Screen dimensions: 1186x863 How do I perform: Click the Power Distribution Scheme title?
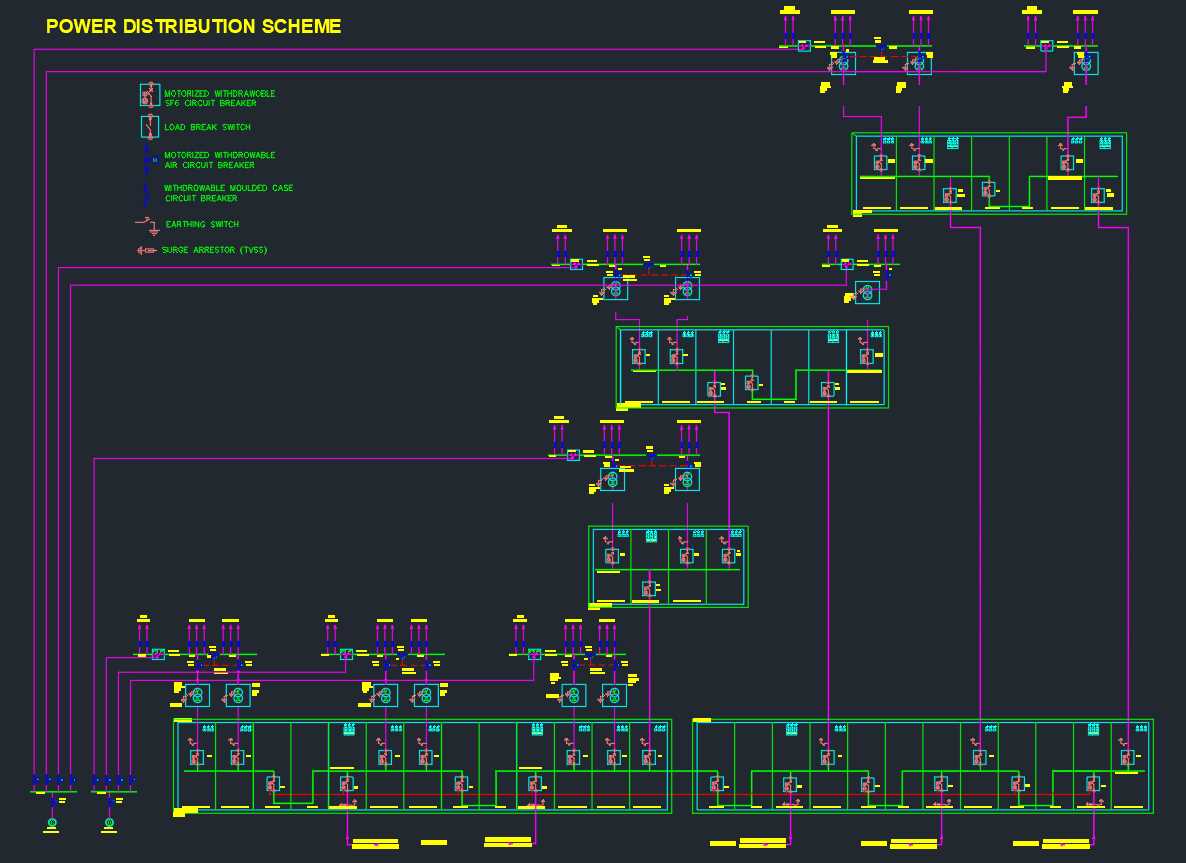194,26
